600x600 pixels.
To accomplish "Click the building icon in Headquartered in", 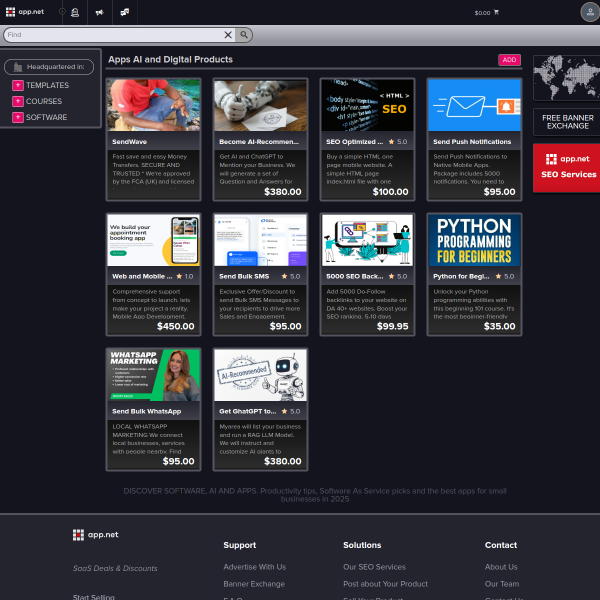I will click(x=18, y=67).
